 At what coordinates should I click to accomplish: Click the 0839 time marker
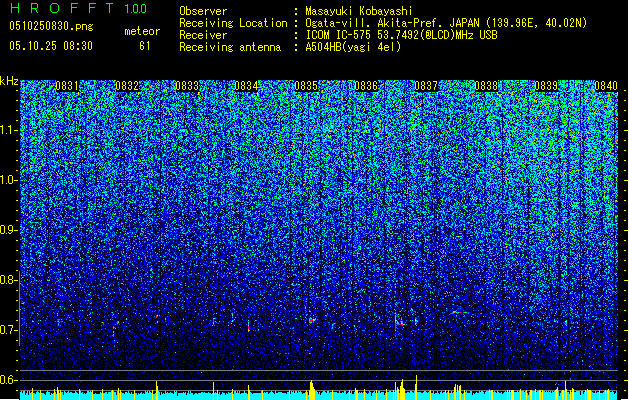coord(546,86)
